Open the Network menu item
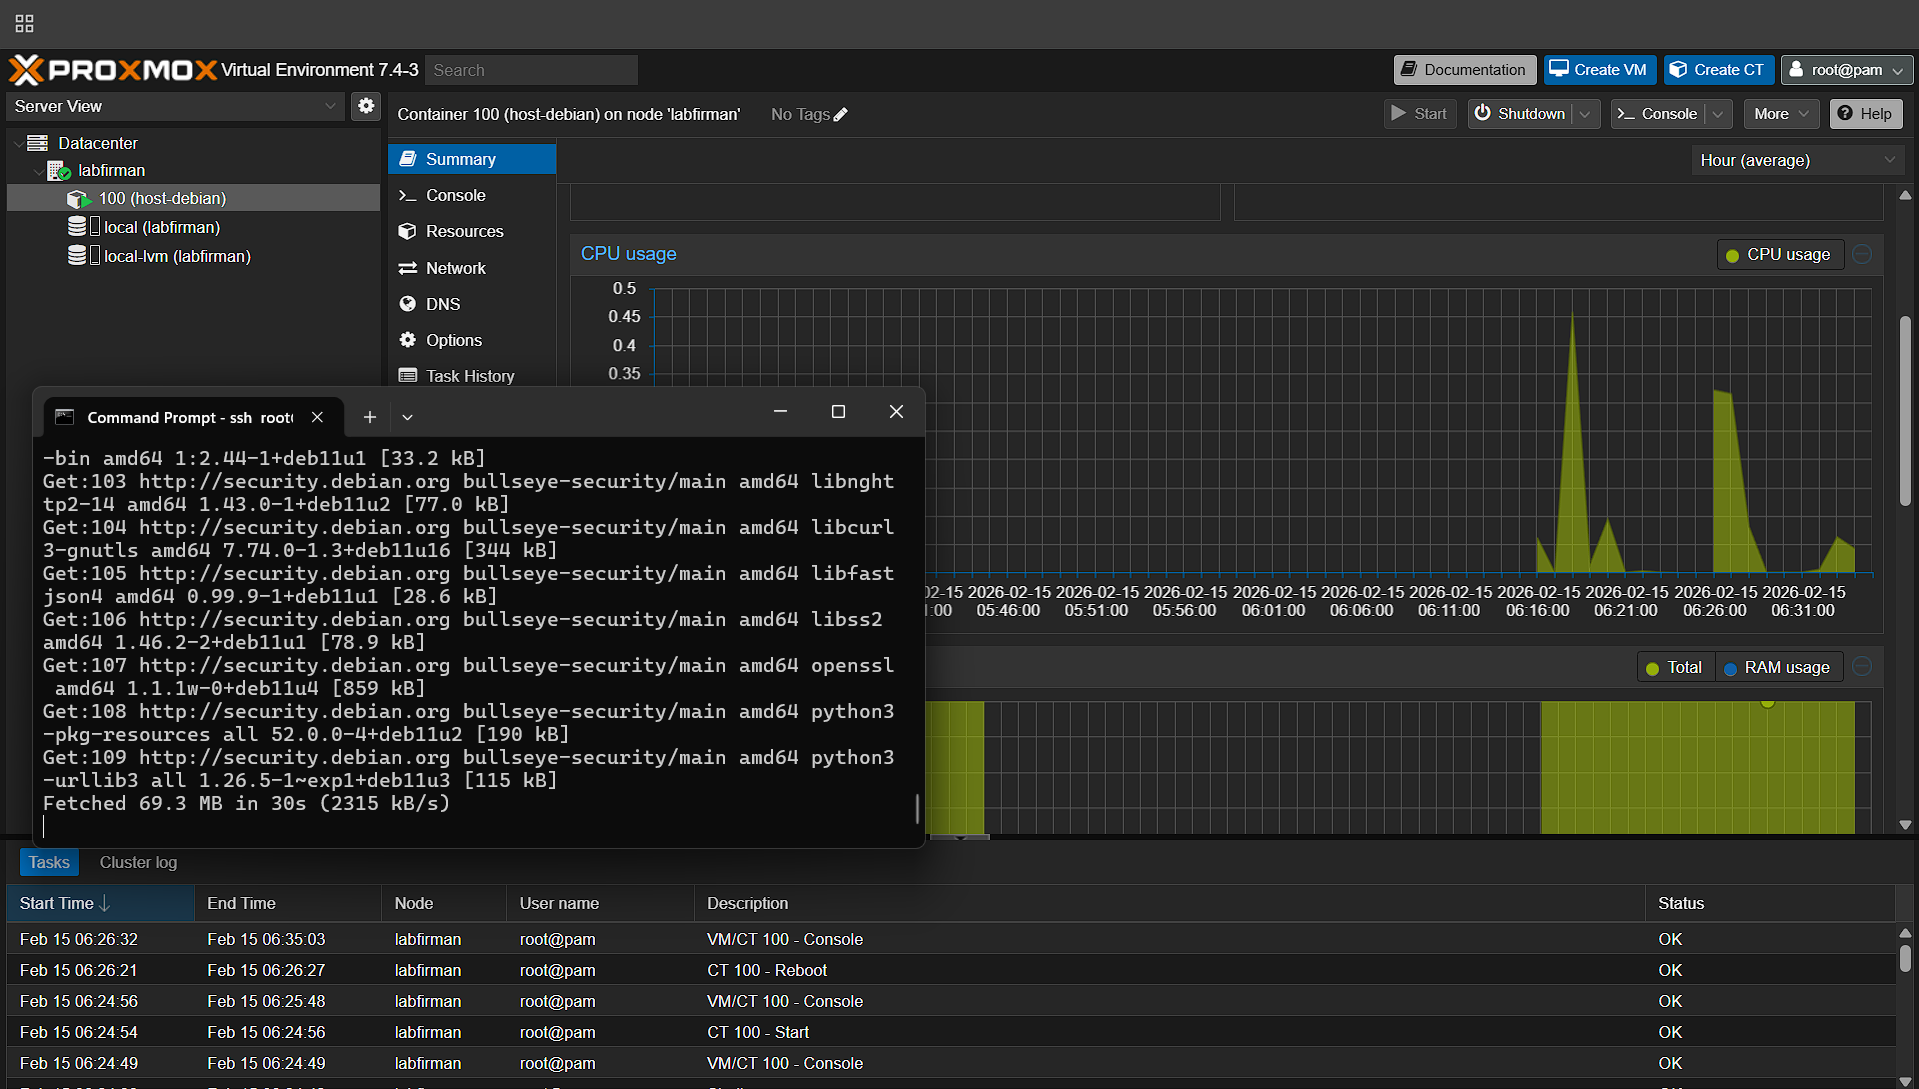The width and height of the screenshot is (1919, 1089). (455, 268)
